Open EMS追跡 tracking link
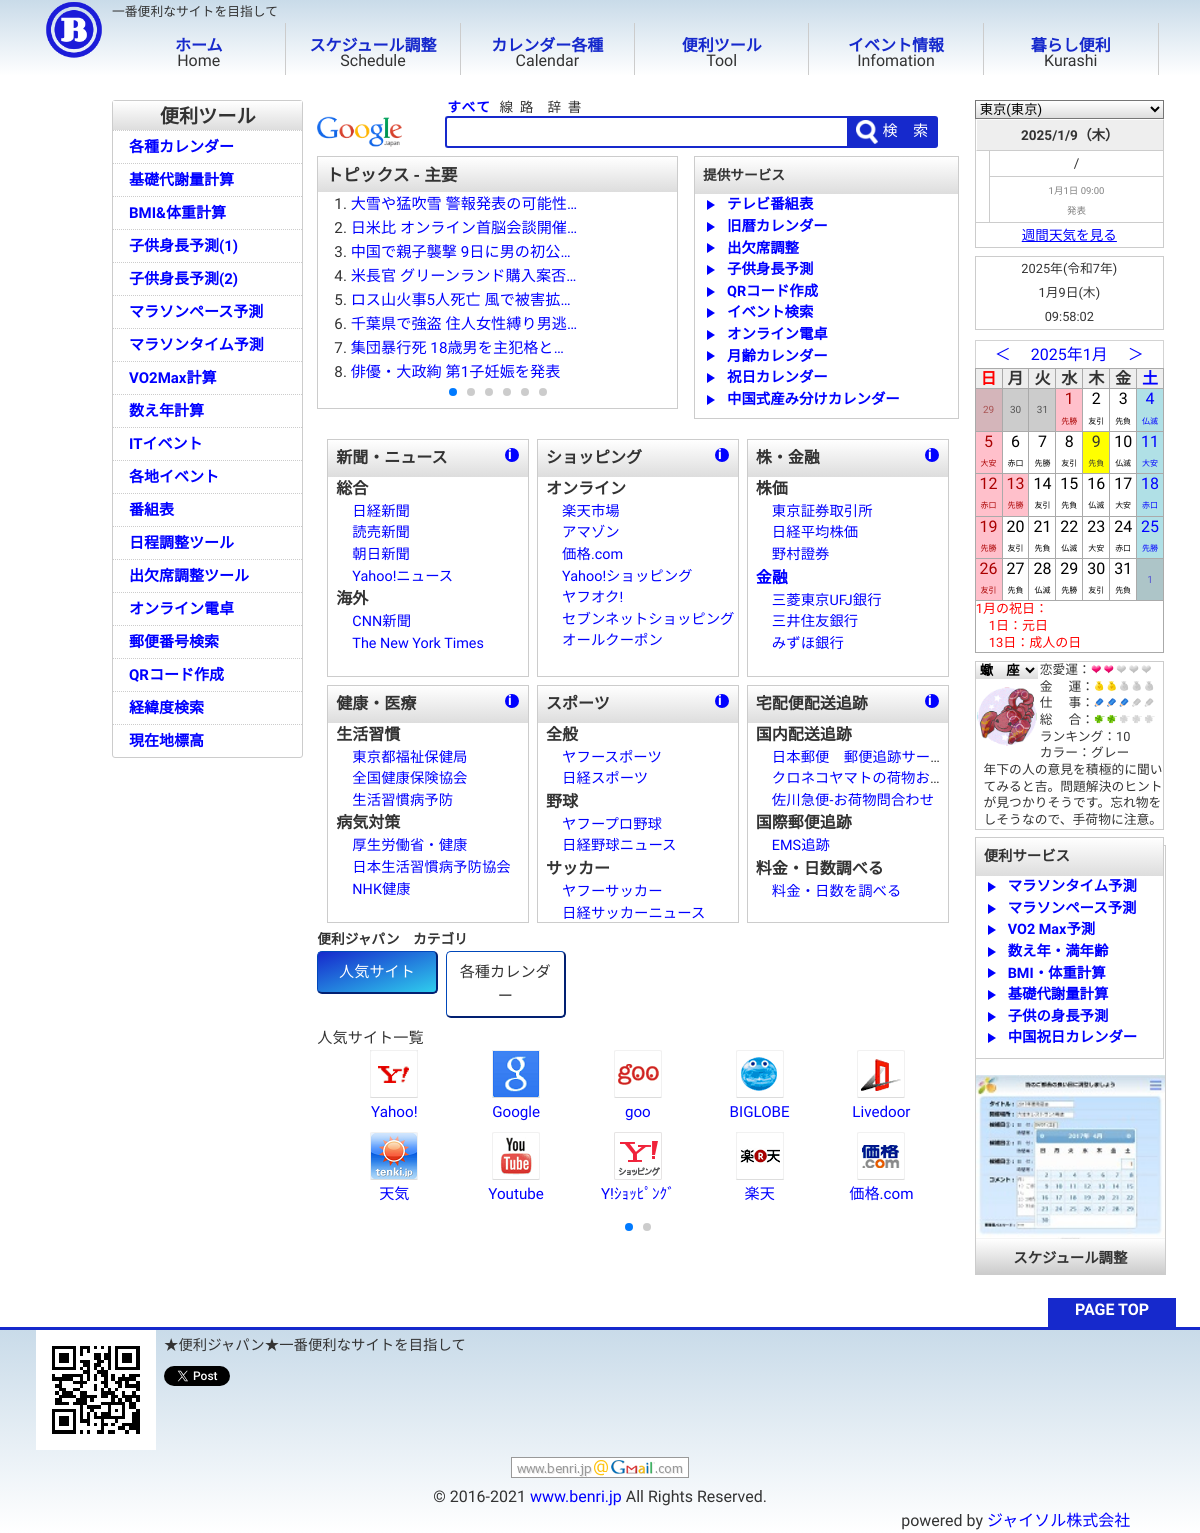The height and width of the screenshot is (1533, 1200). (x=801, y=845)
